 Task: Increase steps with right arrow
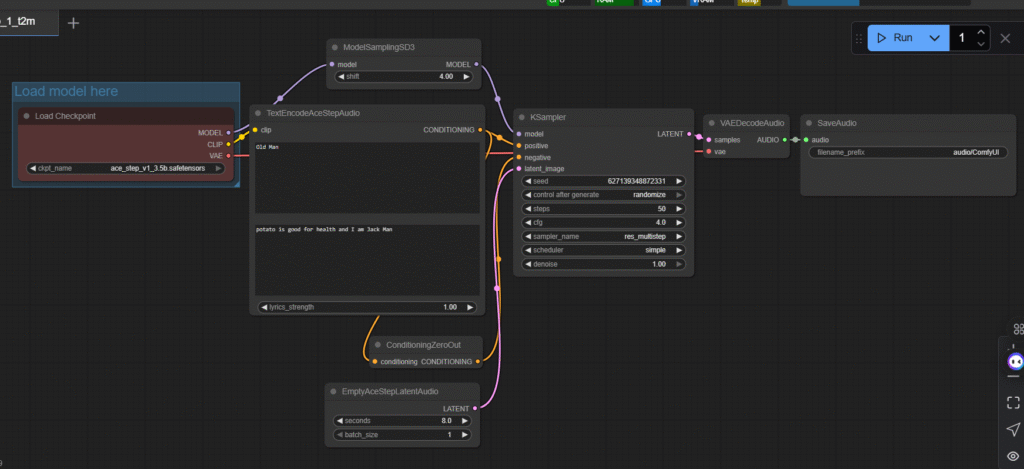[x=679, y=209]
